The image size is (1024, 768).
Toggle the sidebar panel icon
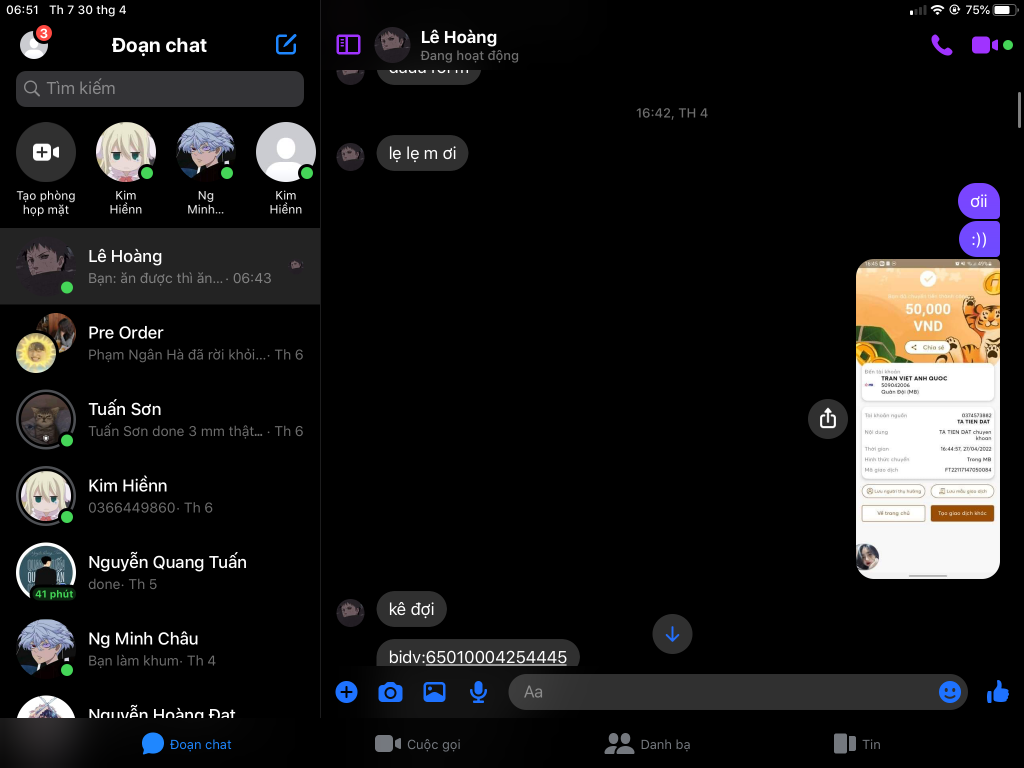[348, 44]
